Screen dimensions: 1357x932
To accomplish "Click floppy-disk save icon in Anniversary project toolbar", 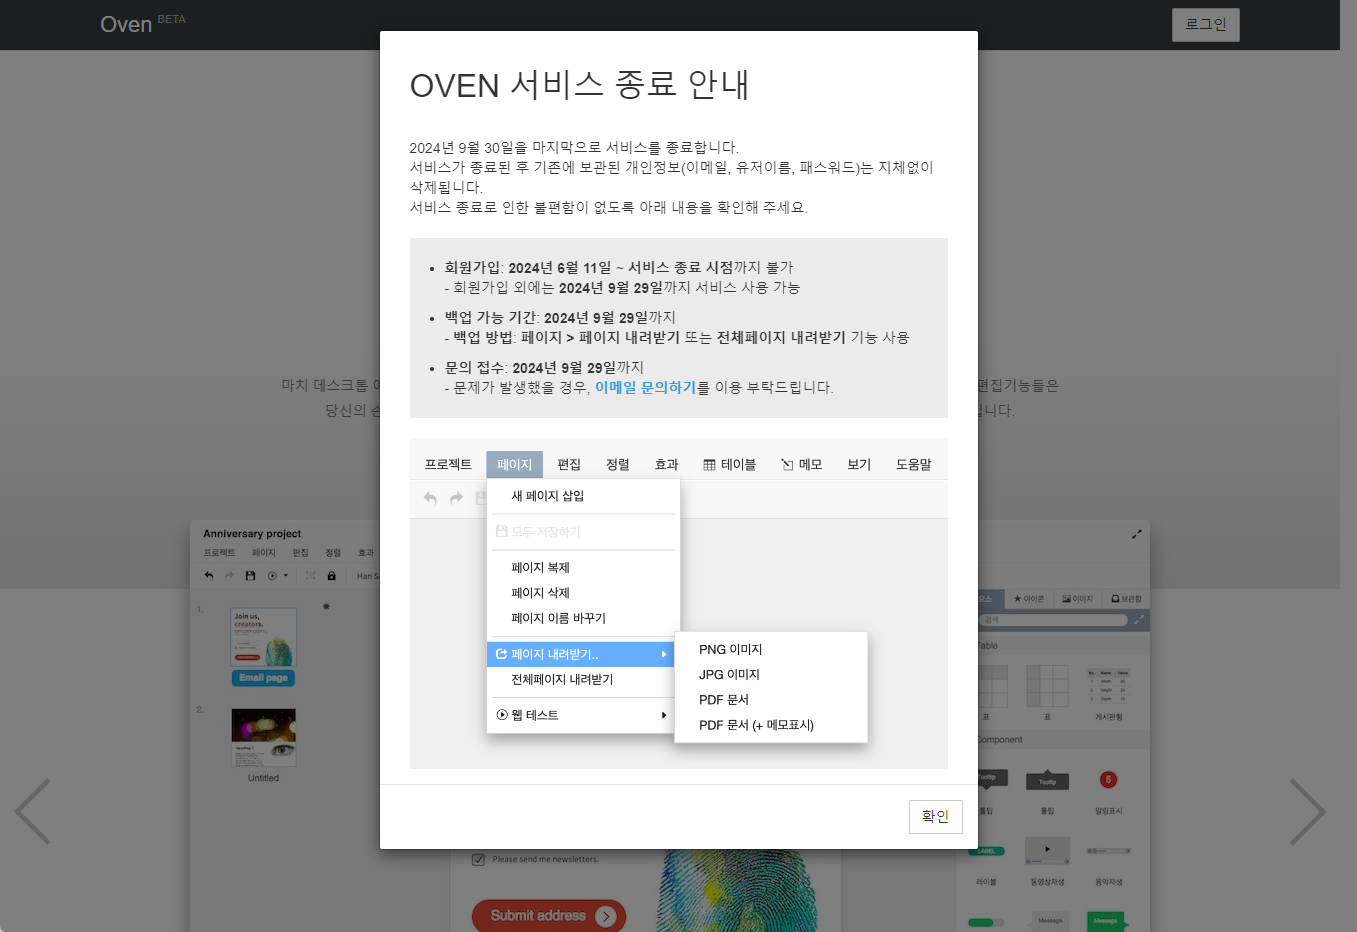I will pos(250,576).
